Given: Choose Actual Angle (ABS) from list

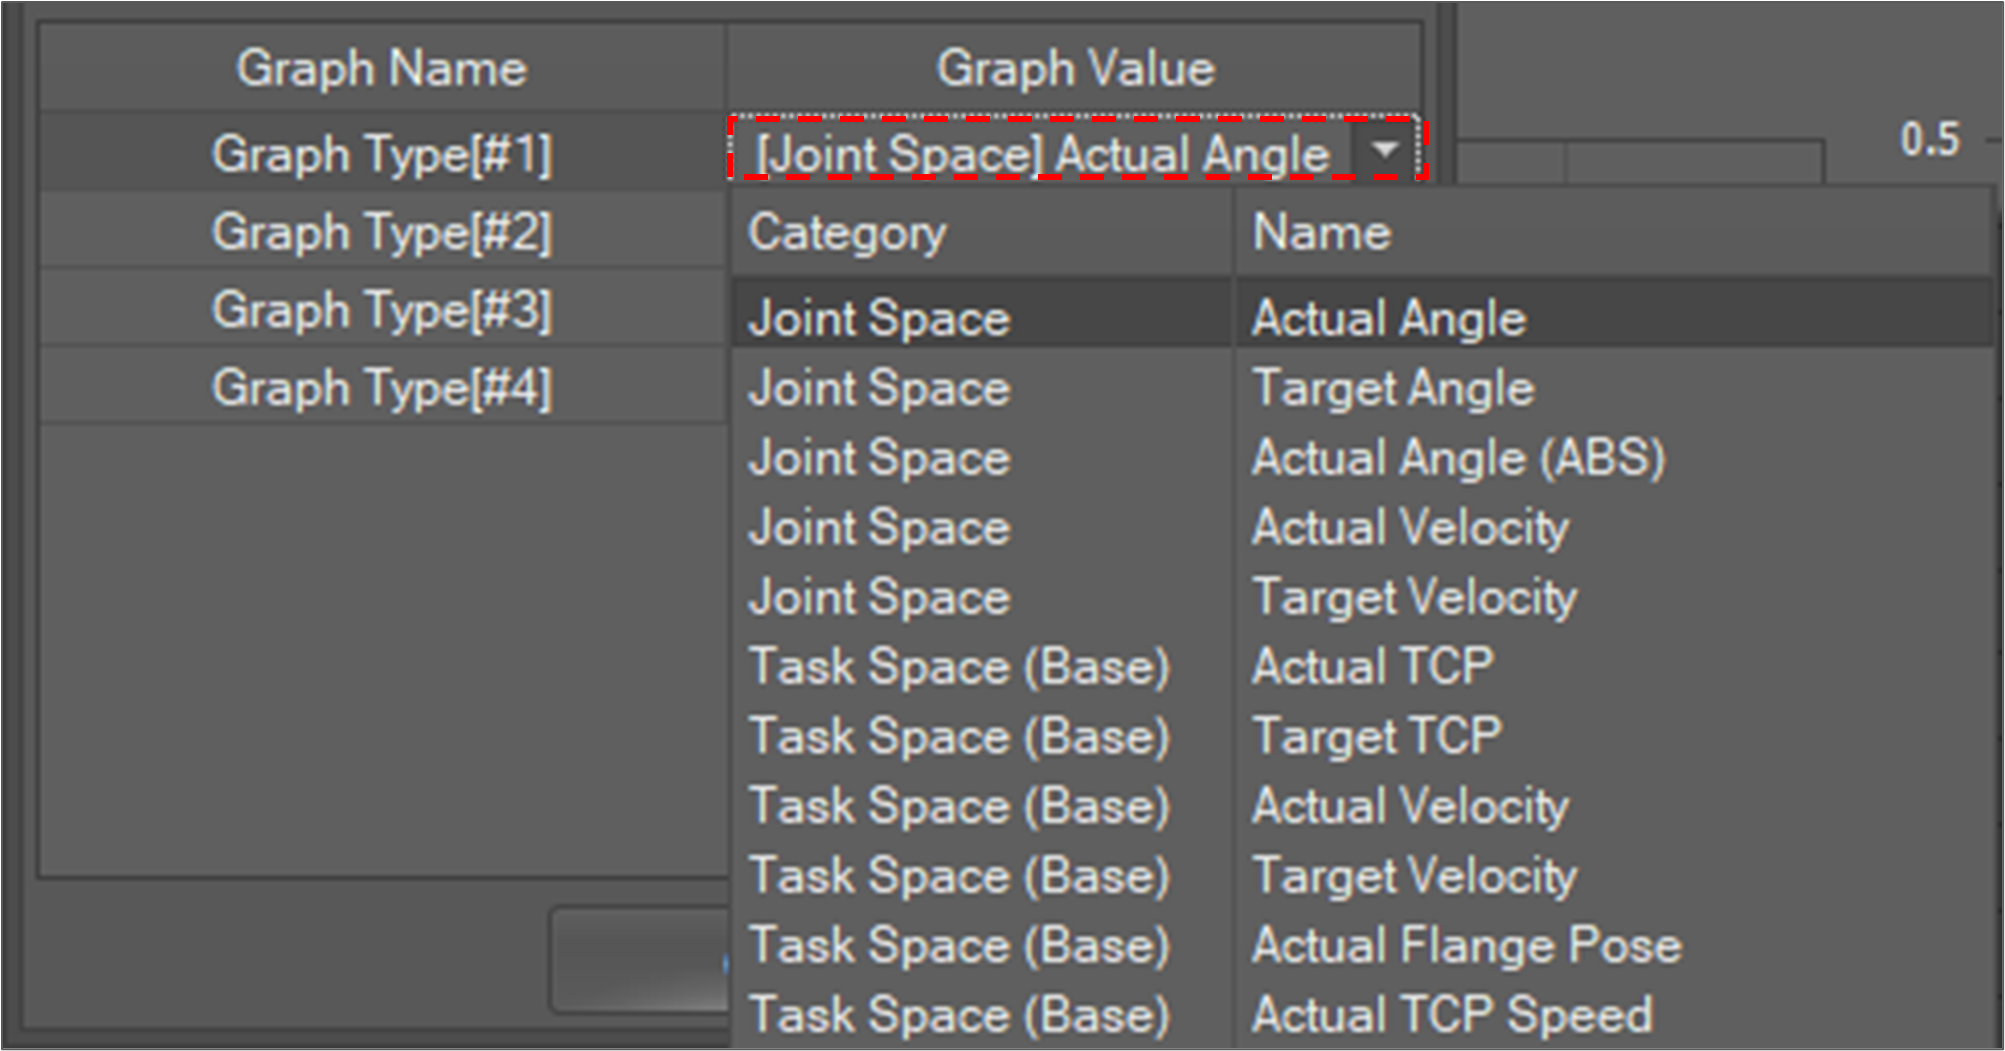Looking at the screenshot, I should (x=1457, y=458).
